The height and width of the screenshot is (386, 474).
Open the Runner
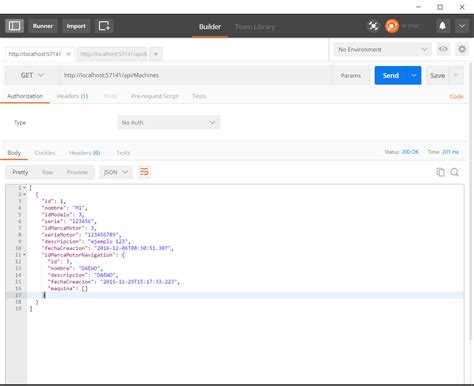coord(43,26)
